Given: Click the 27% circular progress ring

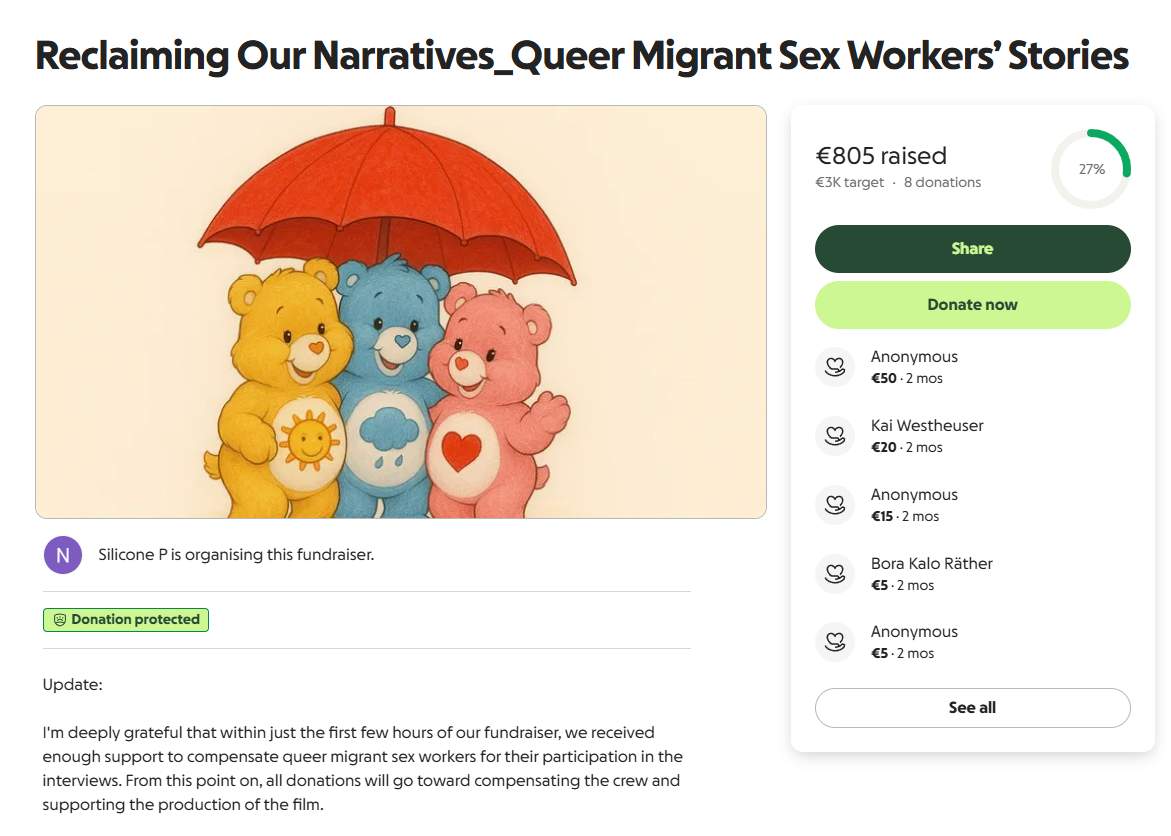Looking at the screenshot, I should tap(1091, 169).
